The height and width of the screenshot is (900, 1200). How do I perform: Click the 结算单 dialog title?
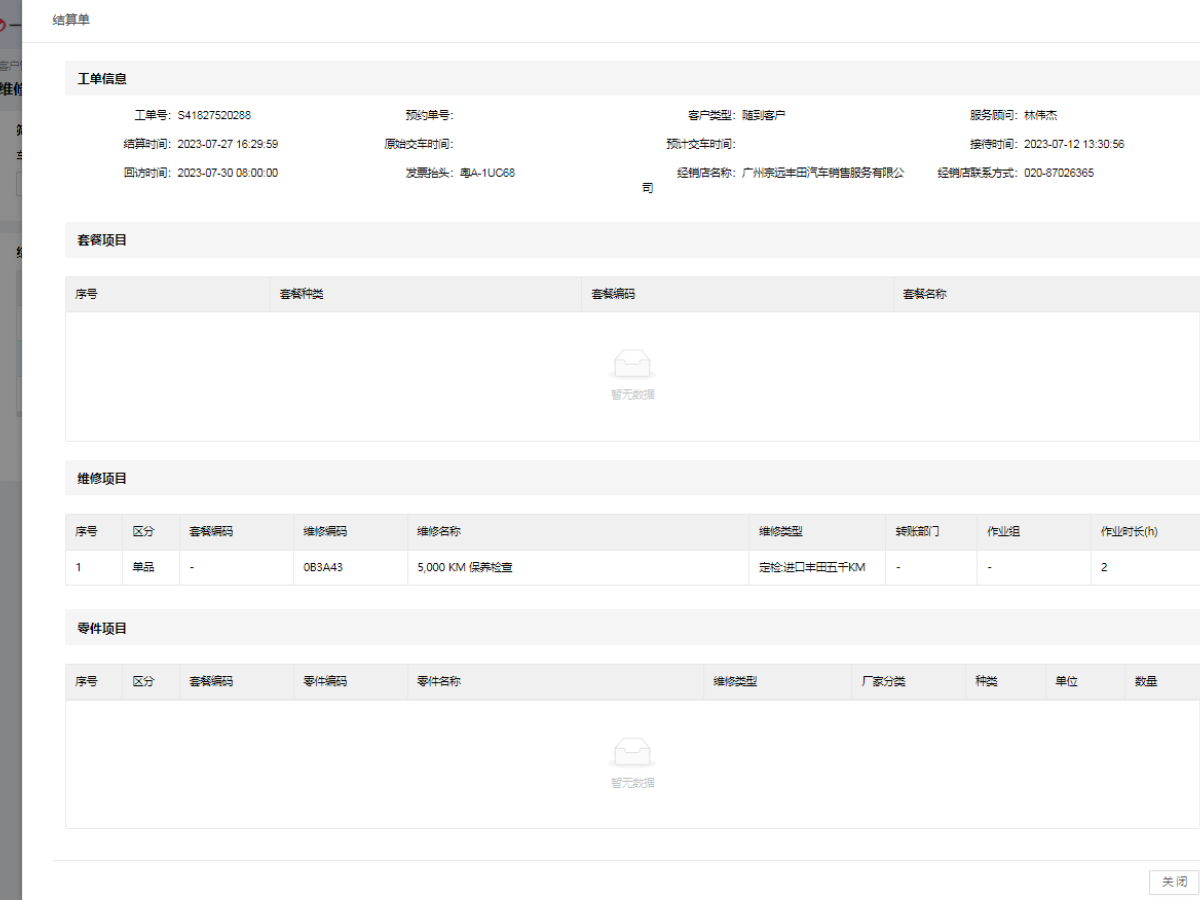[x=71, y=20]
